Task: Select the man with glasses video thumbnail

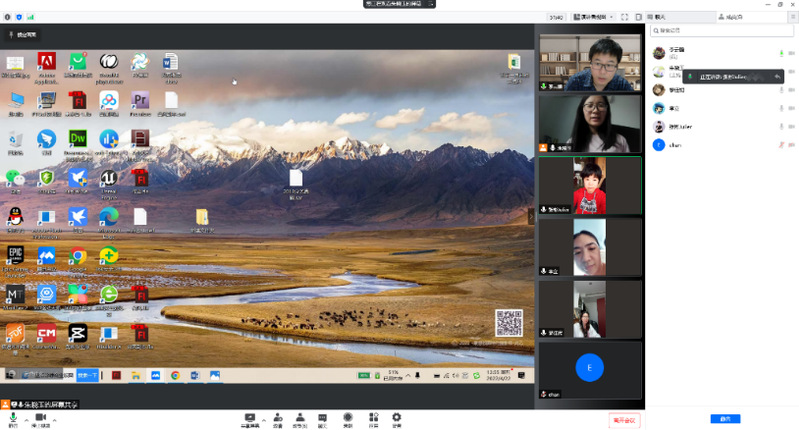Action: coord(590,62)
